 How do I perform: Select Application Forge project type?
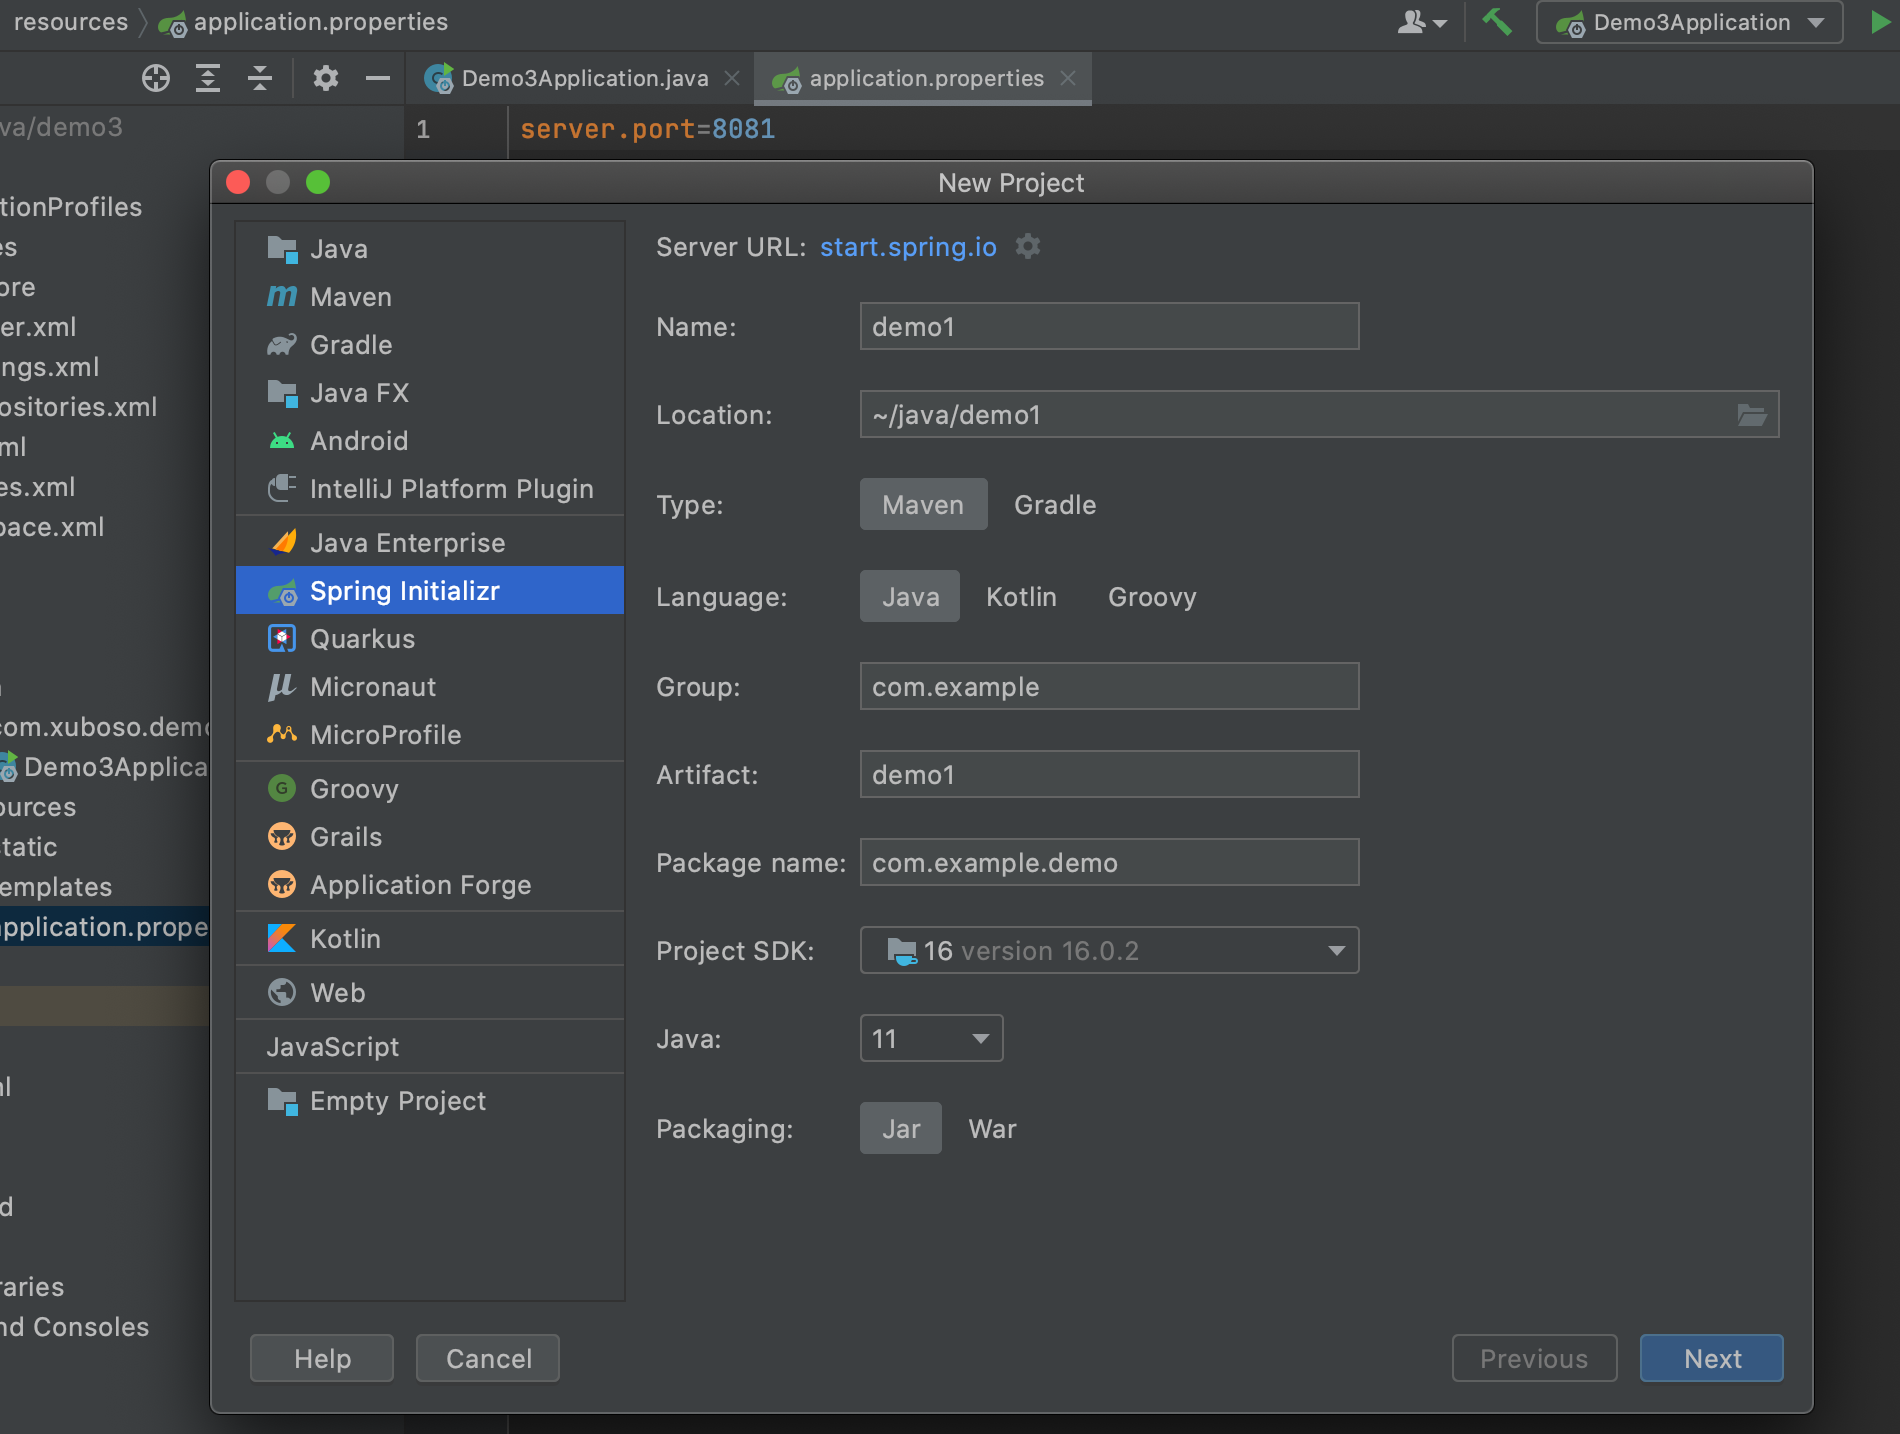(x=430, y=885)
